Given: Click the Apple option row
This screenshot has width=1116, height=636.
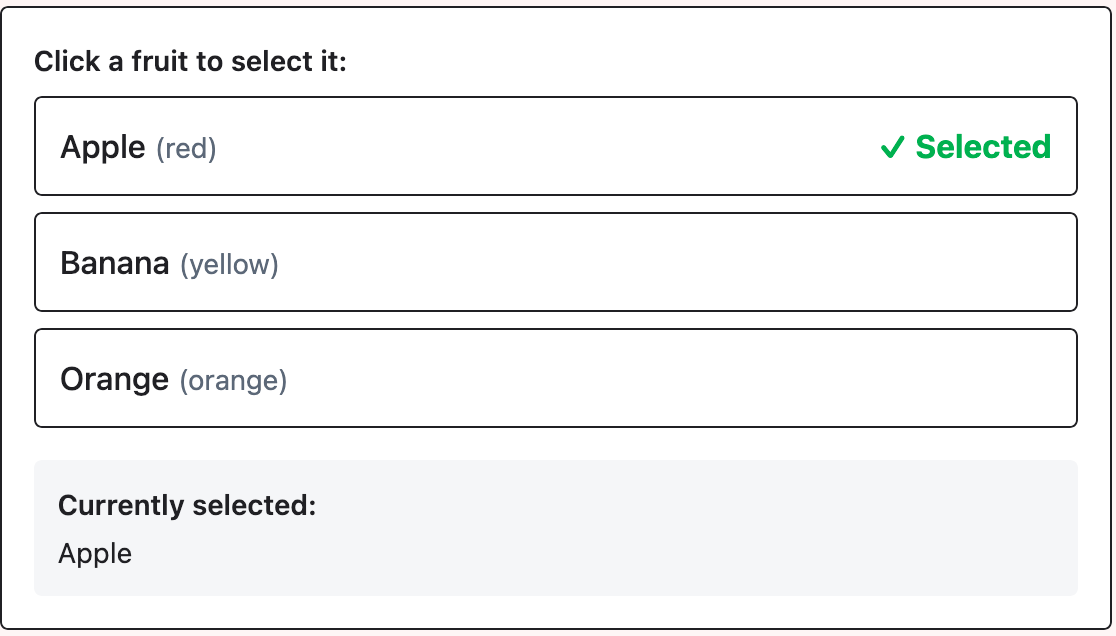Looking at the screenshot, I should (555, 146).
